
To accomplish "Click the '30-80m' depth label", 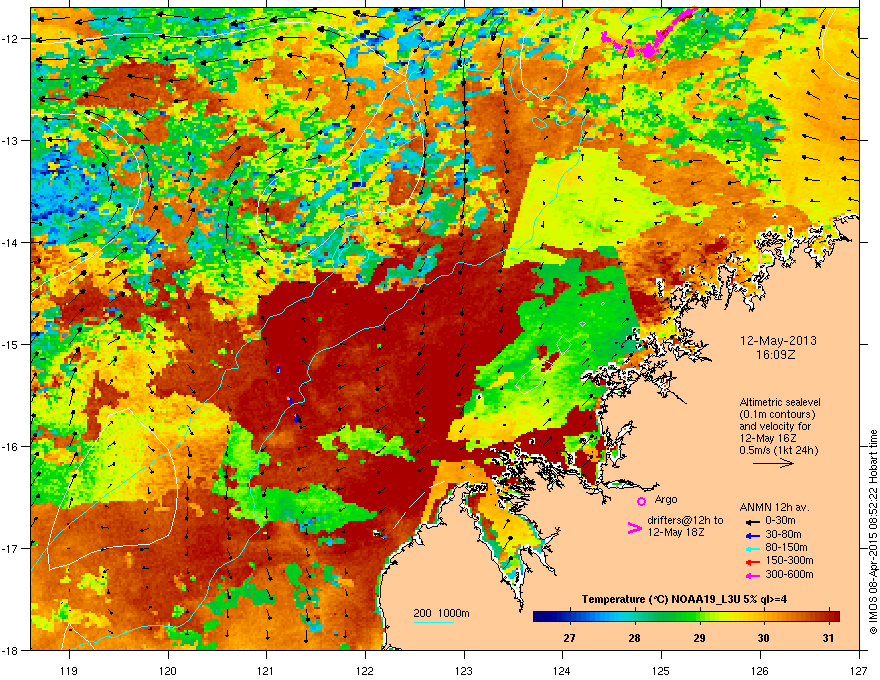I will point(783,534).
